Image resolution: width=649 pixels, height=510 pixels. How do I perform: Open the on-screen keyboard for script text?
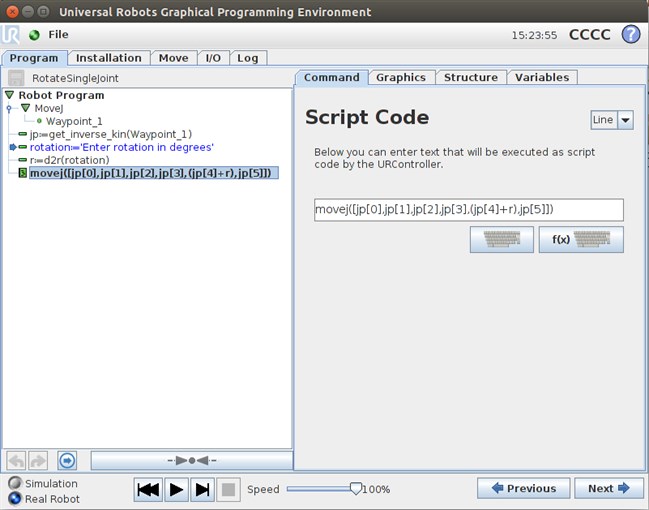tap(502, 239)
